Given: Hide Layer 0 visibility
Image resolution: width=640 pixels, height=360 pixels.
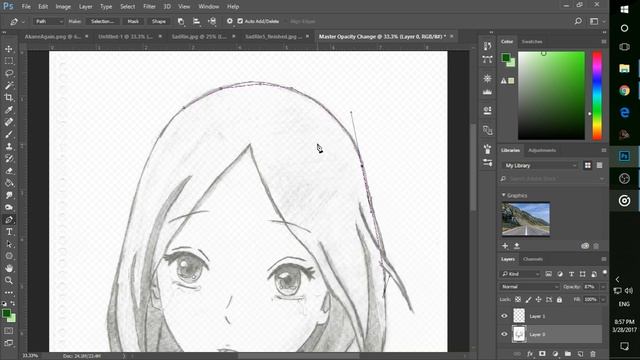Looking at the screenshot, I should click(504, 334).
